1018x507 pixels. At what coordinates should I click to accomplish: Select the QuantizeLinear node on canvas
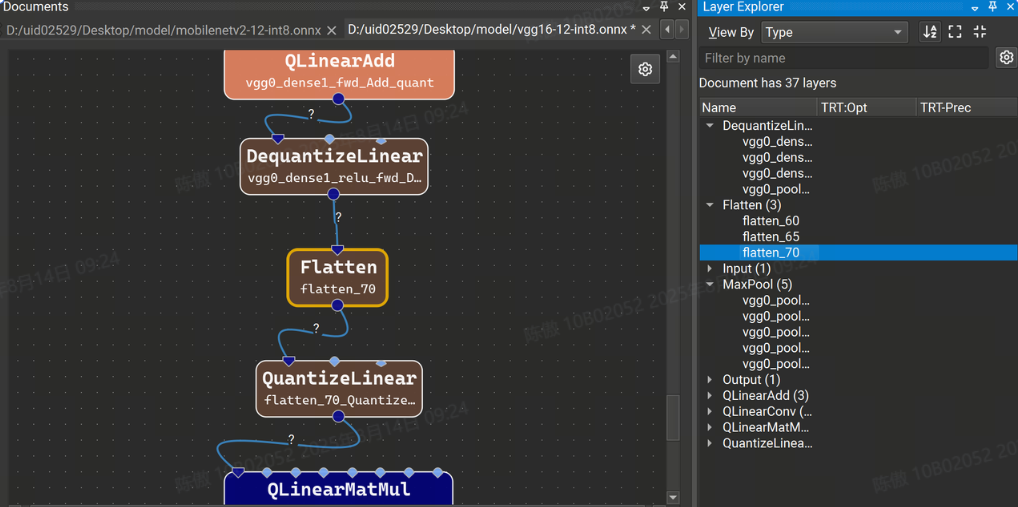point(338,388)
